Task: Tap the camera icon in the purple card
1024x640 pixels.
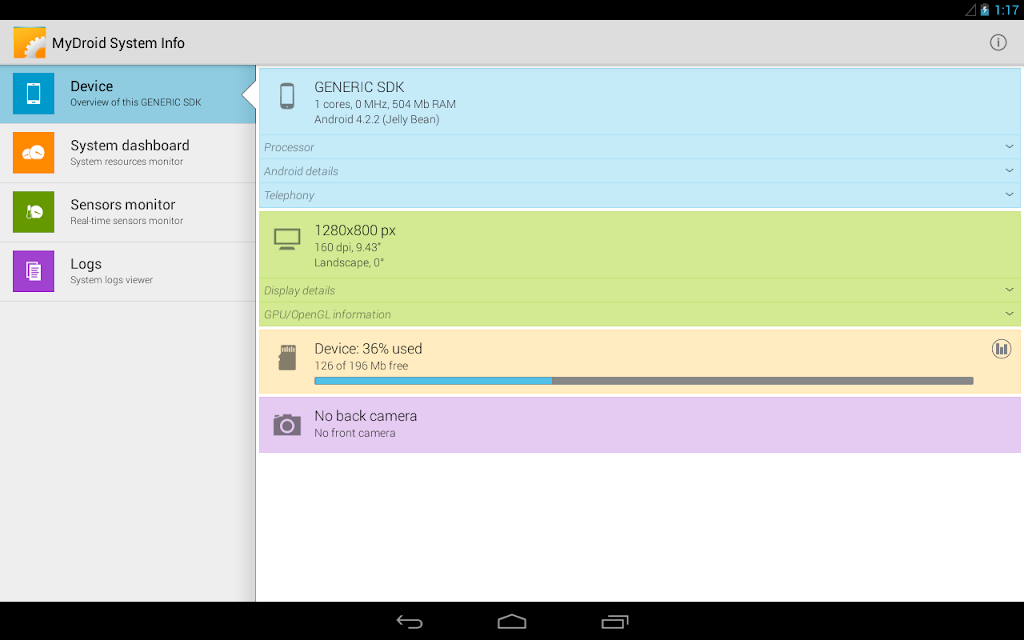Action: point(287,424)
